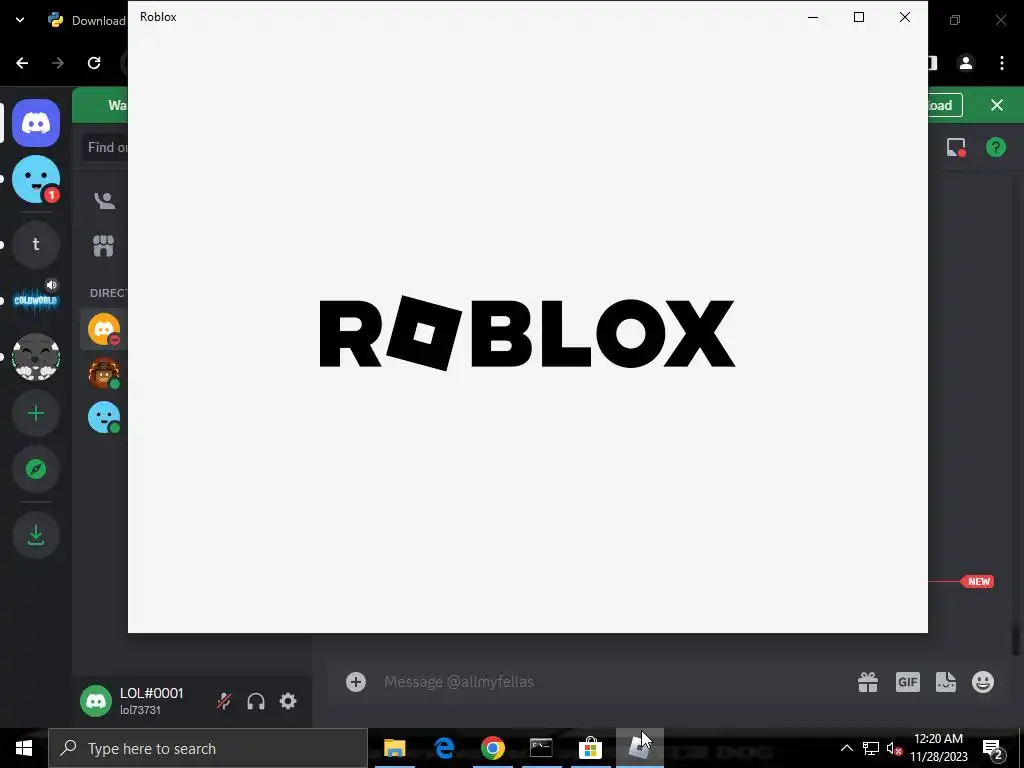Open the COLDWORLD server icon

coord(36,300)
